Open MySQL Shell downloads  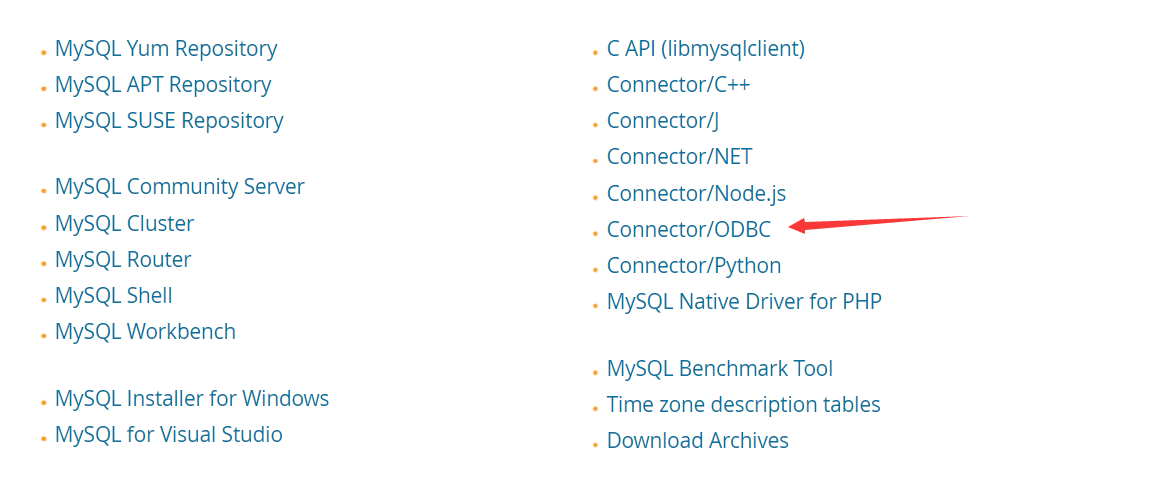(114, 296)
